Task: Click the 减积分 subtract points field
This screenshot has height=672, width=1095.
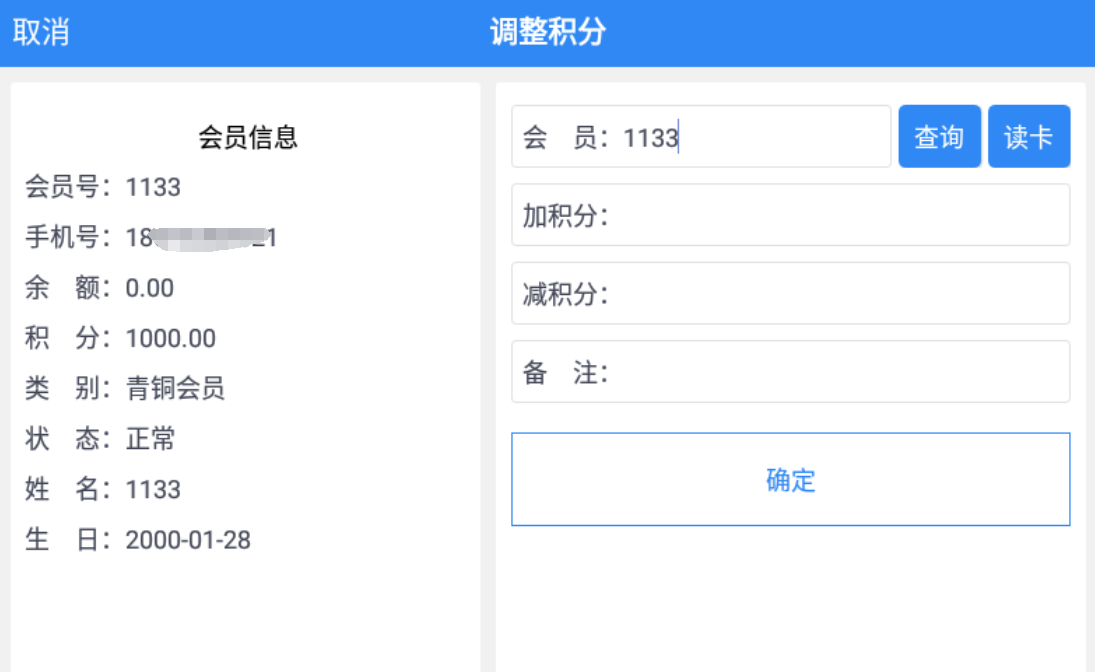Action: (x=791, y=293)
